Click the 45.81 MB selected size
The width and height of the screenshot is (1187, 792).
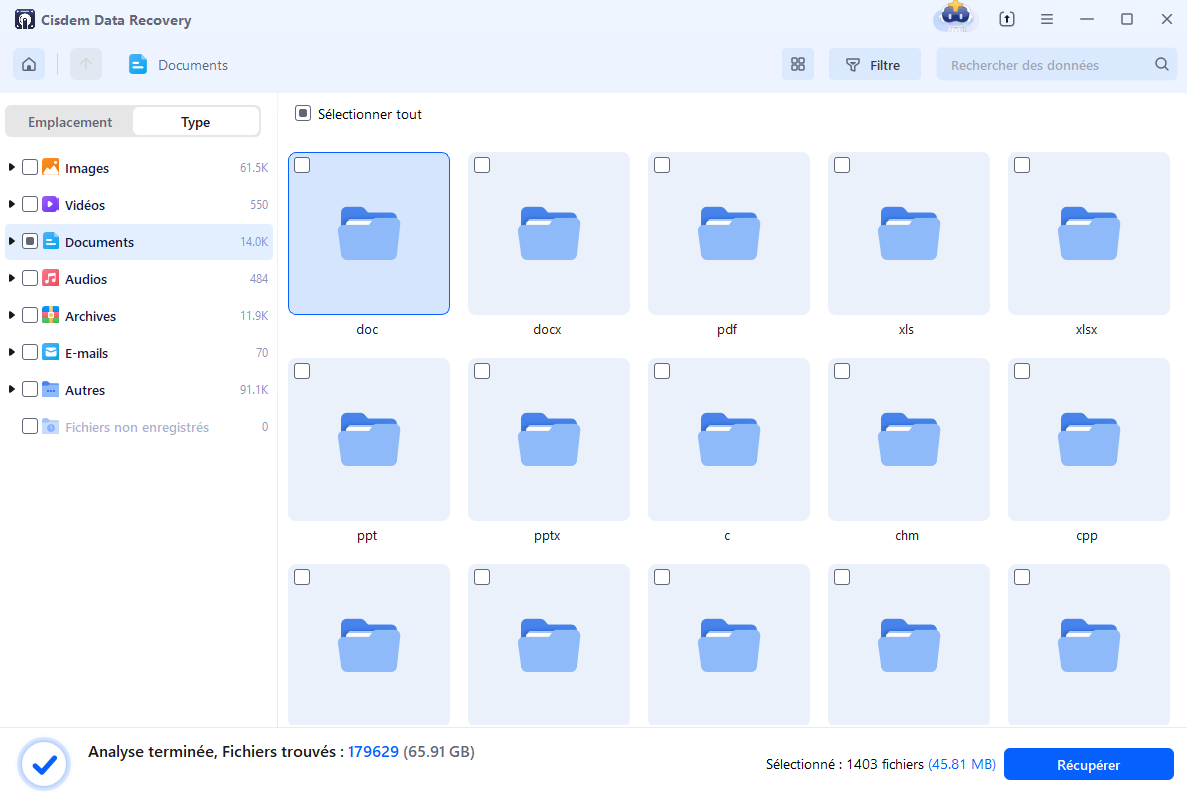point(962,765)
